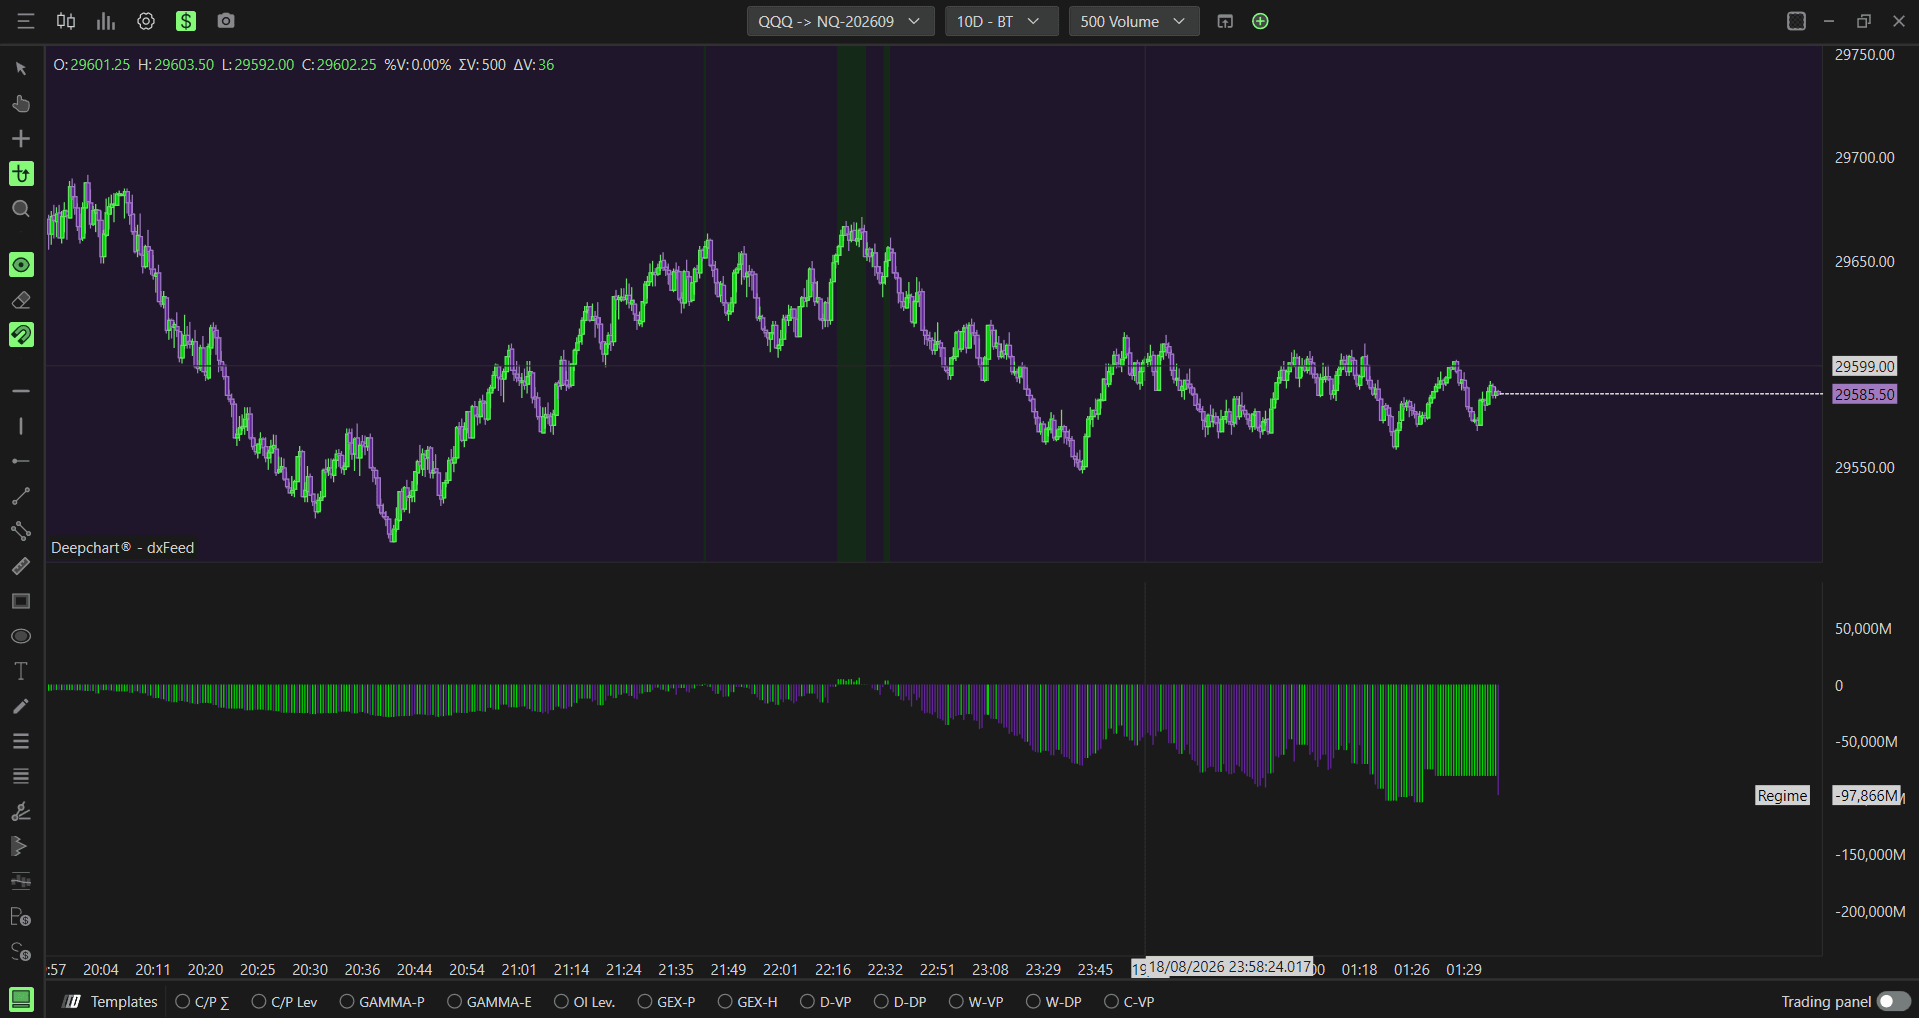1919x1018 pixels.
Task: Click the rounded square layout icon
Action: point(1796,21)
